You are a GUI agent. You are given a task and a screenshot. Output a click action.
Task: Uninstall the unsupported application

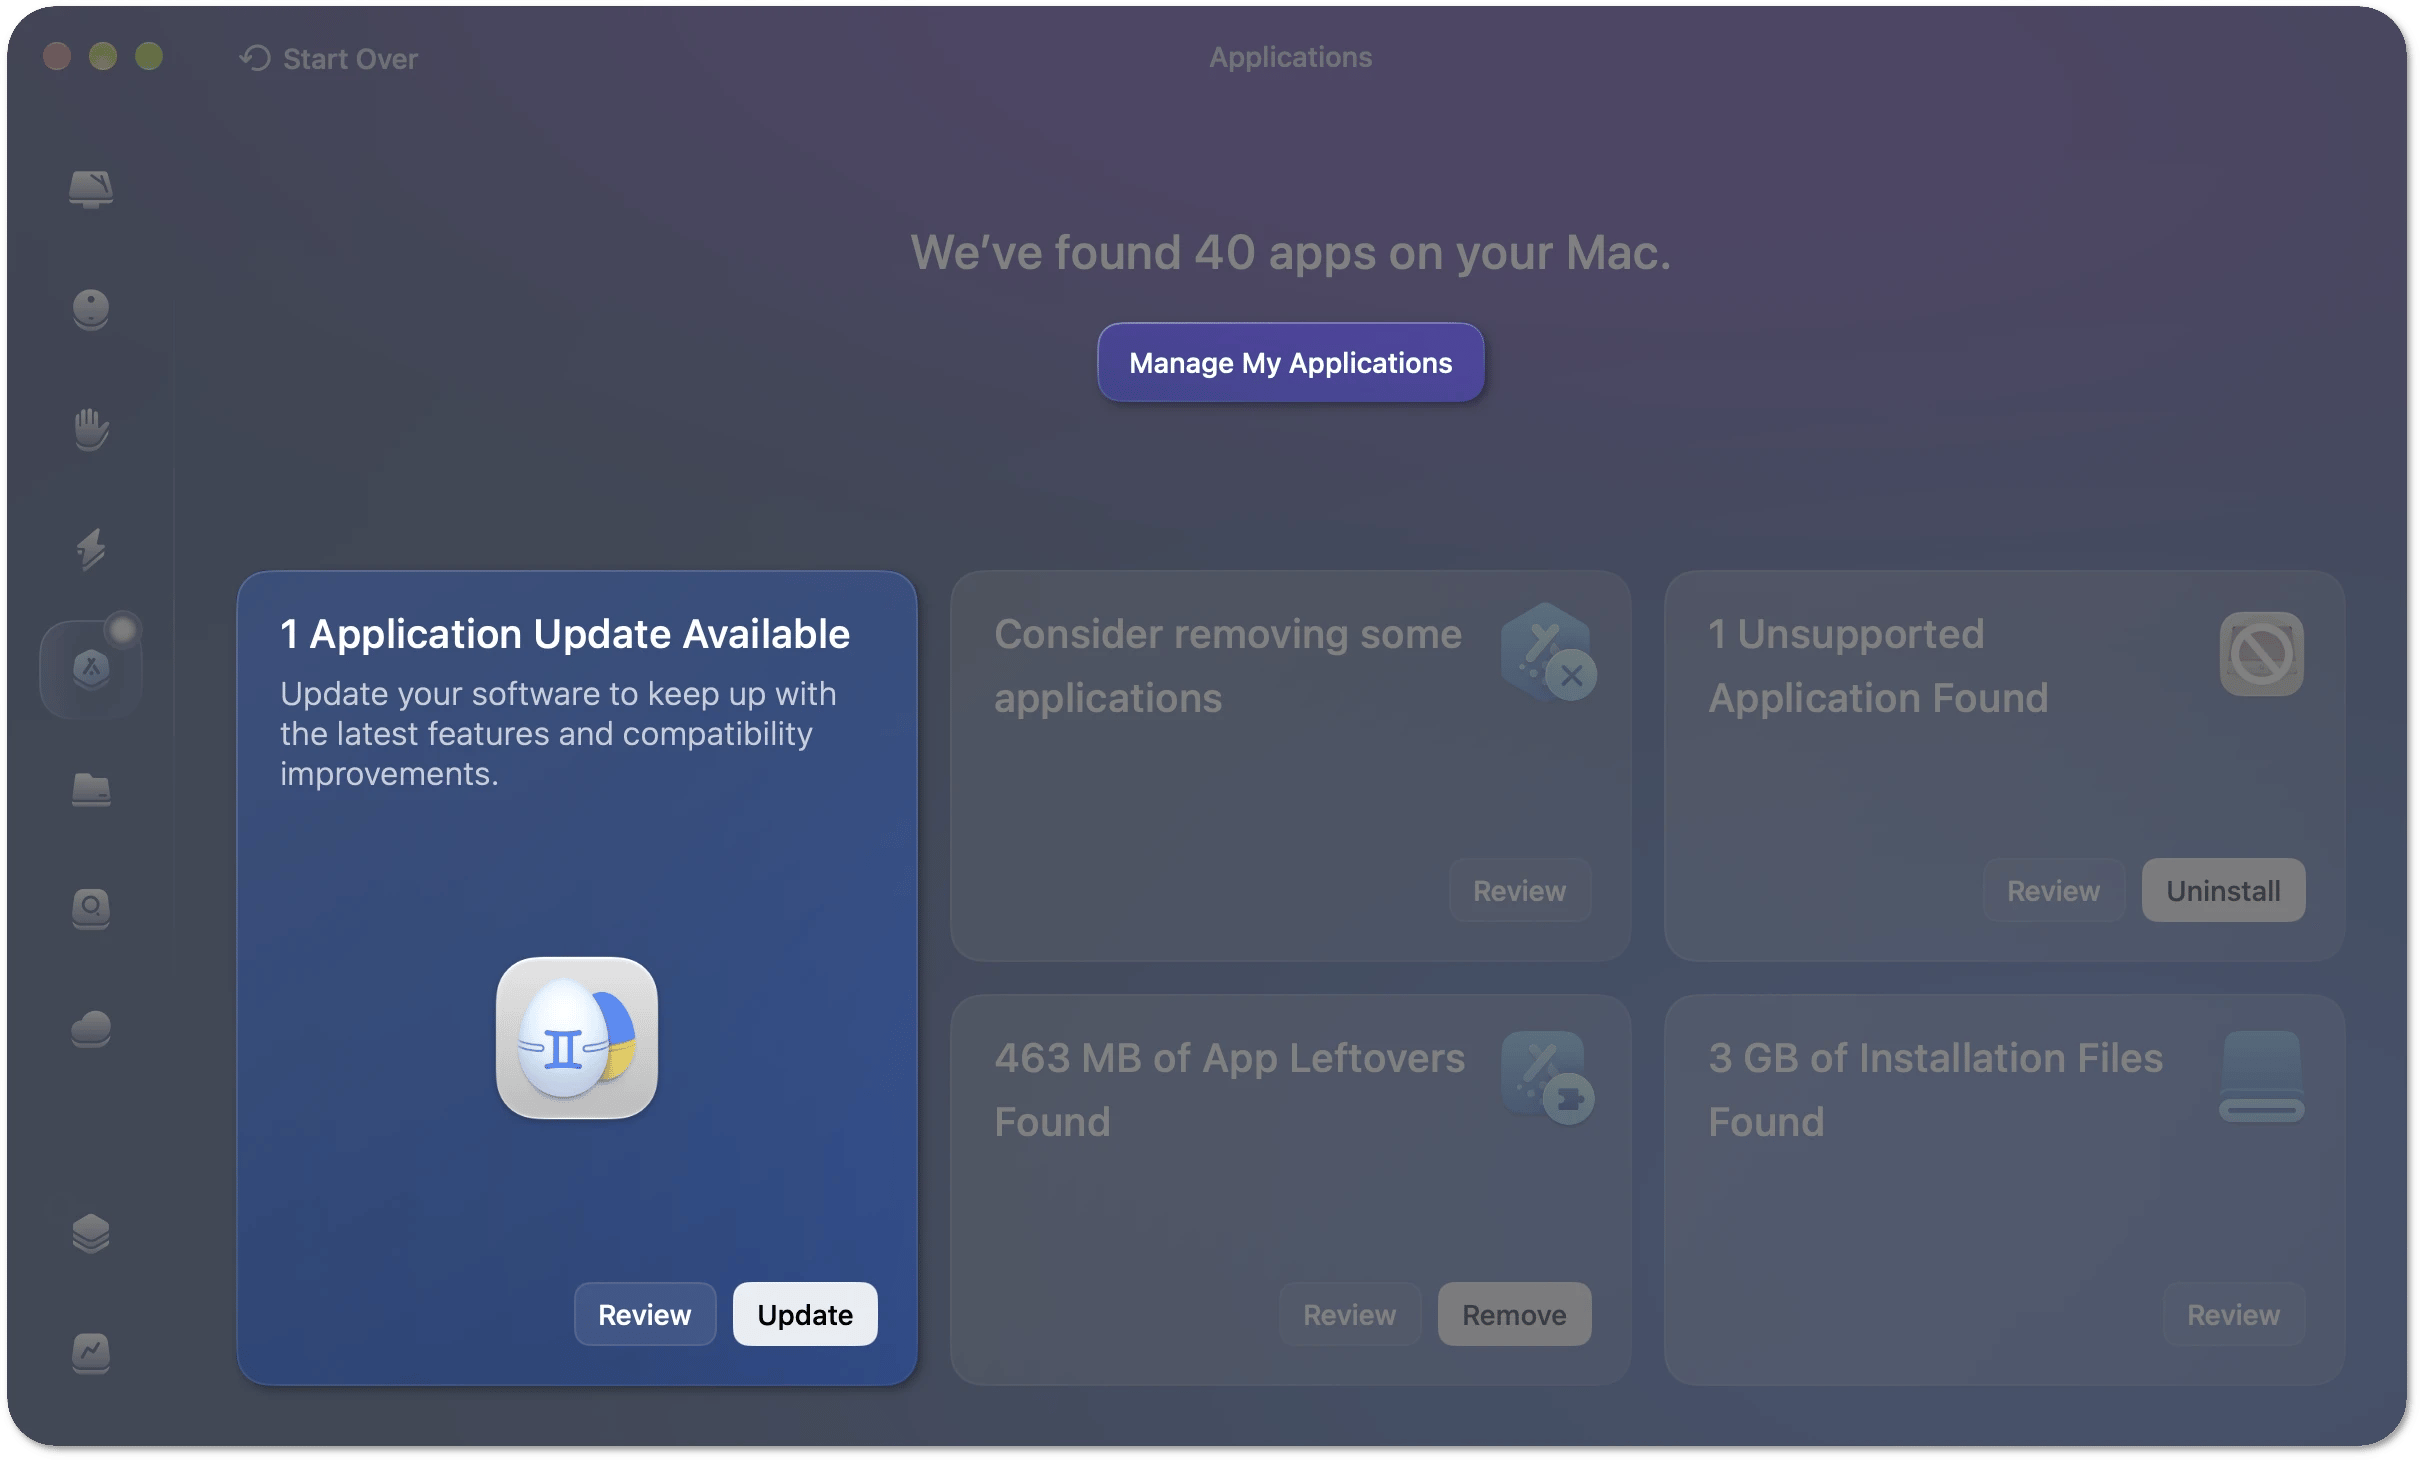click(x=2223, y=890)
